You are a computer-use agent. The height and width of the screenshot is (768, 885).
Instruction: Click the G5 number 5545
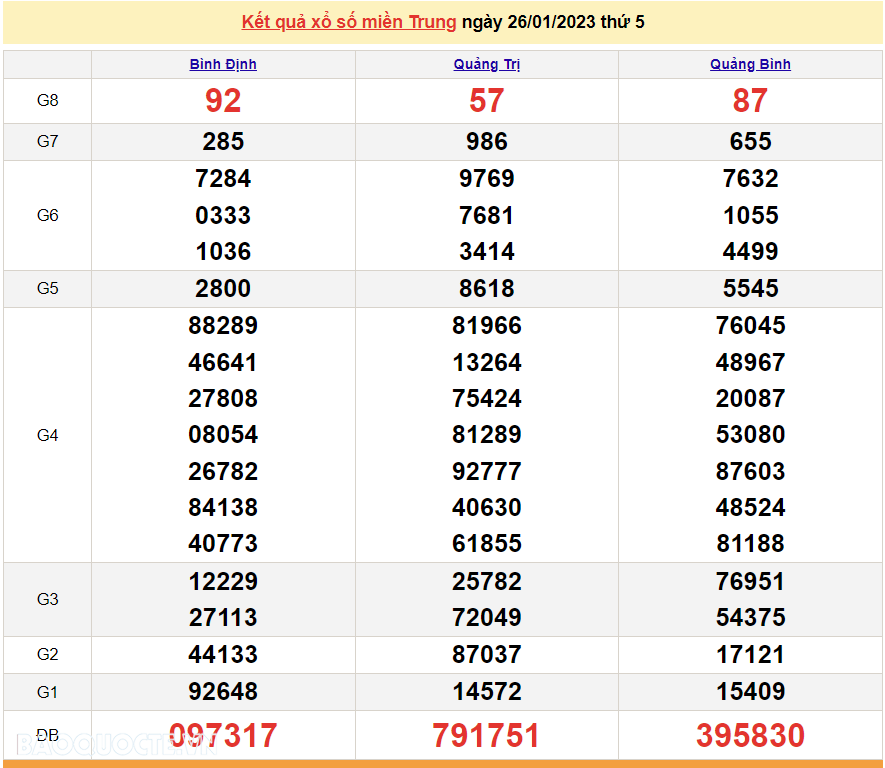[750, 289]
